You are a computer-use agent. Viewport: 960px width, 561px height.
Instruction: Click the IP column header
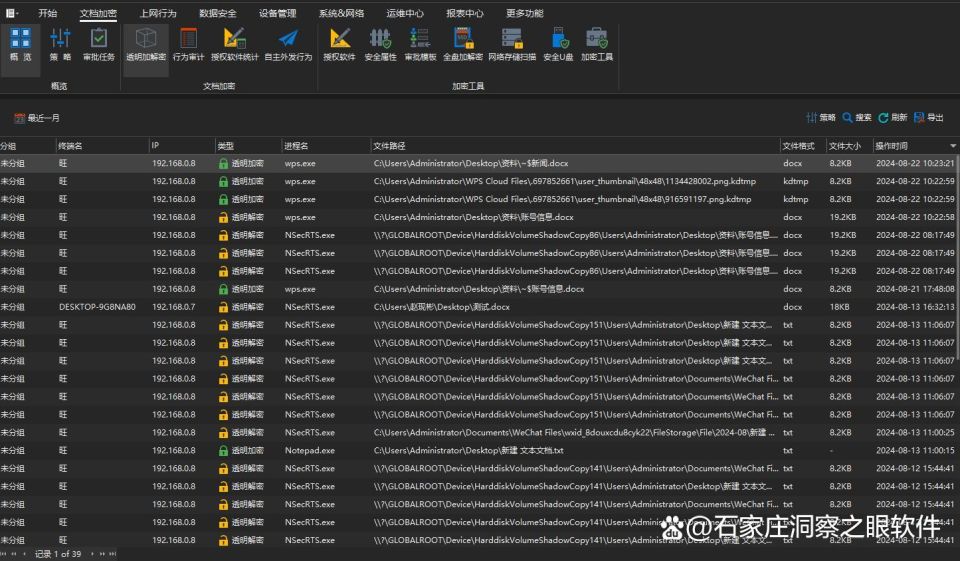click(x=156, y=146)
